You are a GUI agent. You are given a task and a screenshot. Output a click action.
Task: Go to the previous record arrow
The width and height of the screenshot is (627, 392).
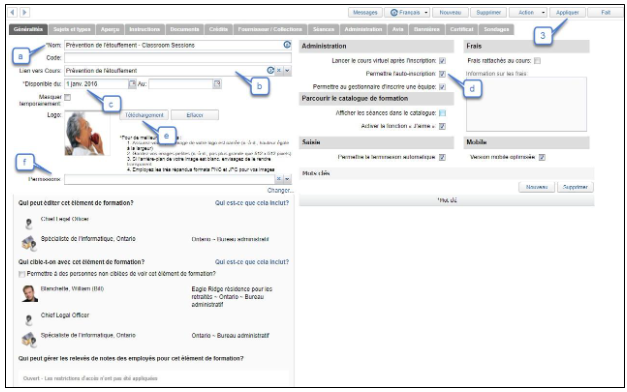pyautogui.click(x=12, y=13)
